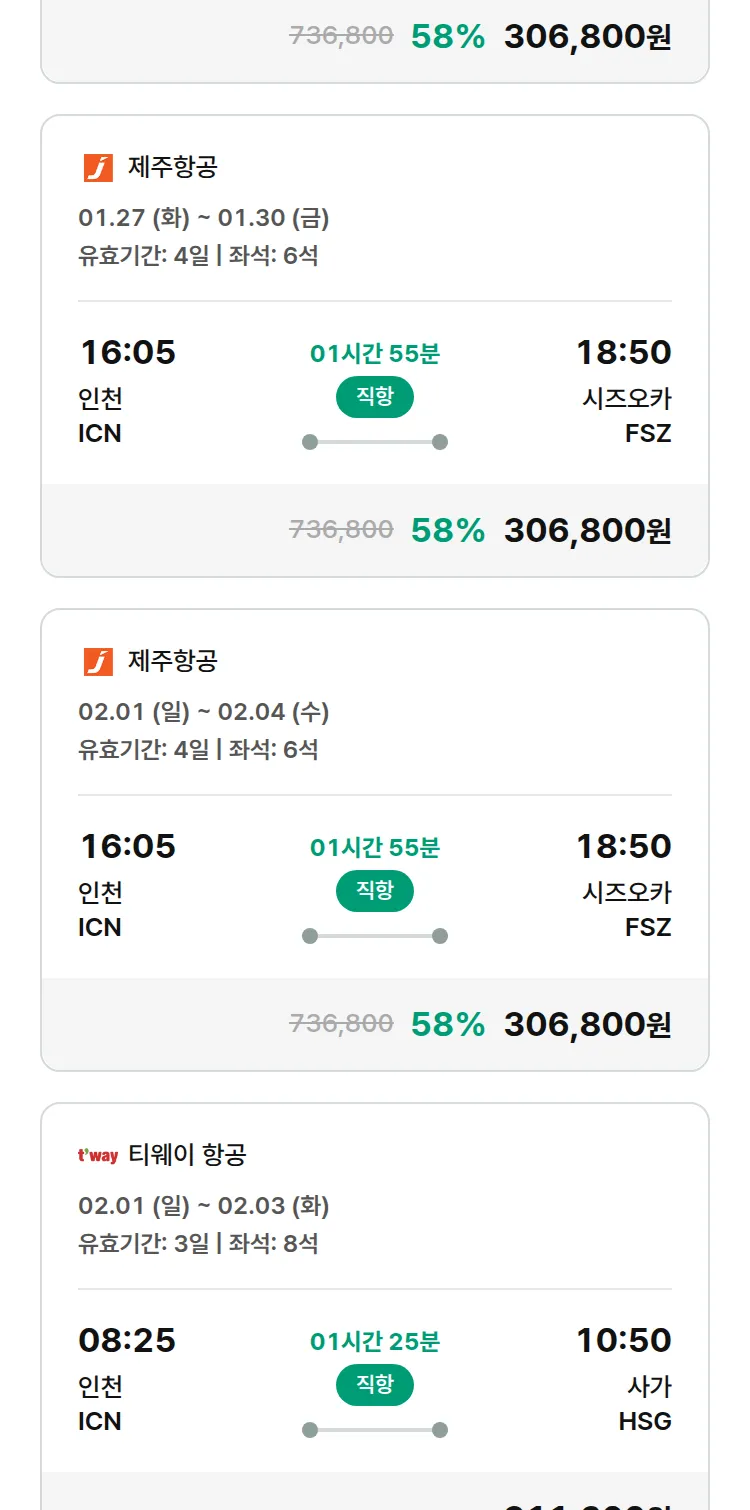
Task: Click 306,800원 price on the topmost card
Action: pyautogui.click(x=587, y=37)
